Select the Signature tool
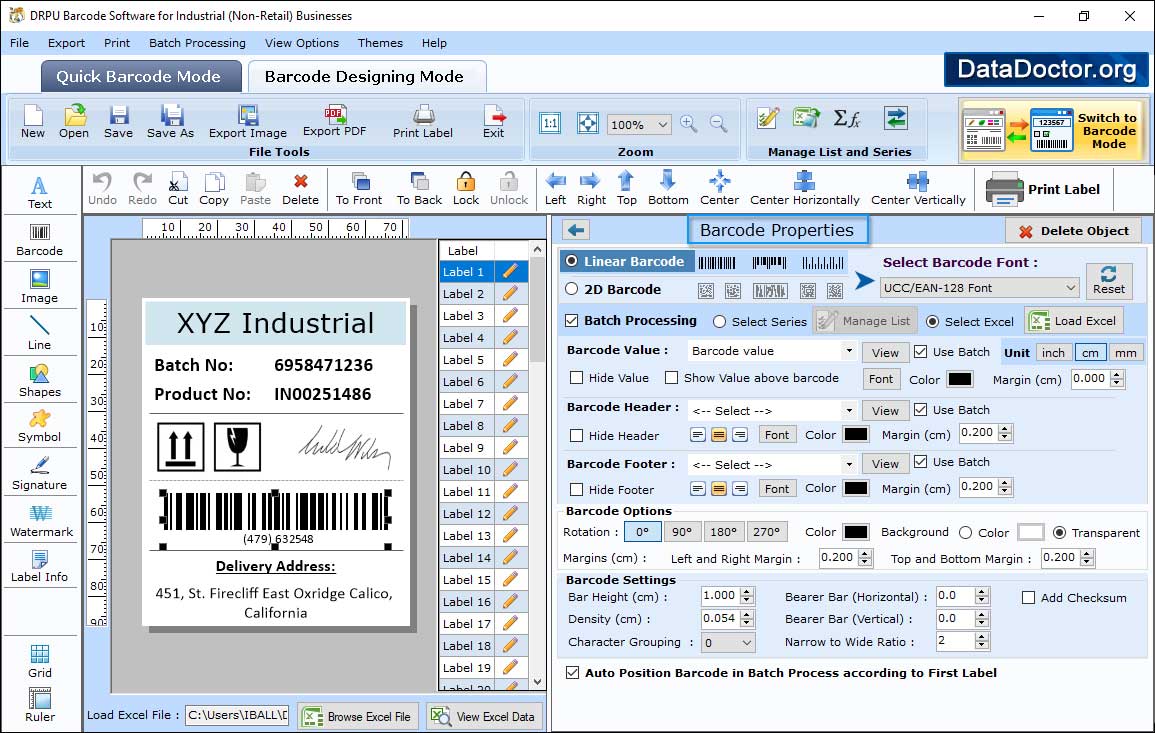Screen dimensions: 1155x733 pyautogui.click(x=40, y=474)
